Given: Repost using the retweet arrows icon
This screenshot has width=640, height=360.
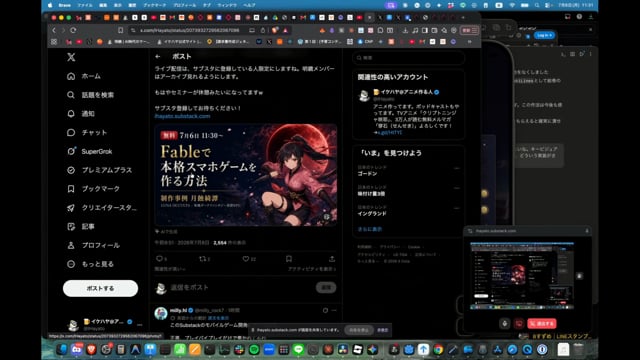Looking at the screenshot, I should pyautogui.click(x=202, y=259).
